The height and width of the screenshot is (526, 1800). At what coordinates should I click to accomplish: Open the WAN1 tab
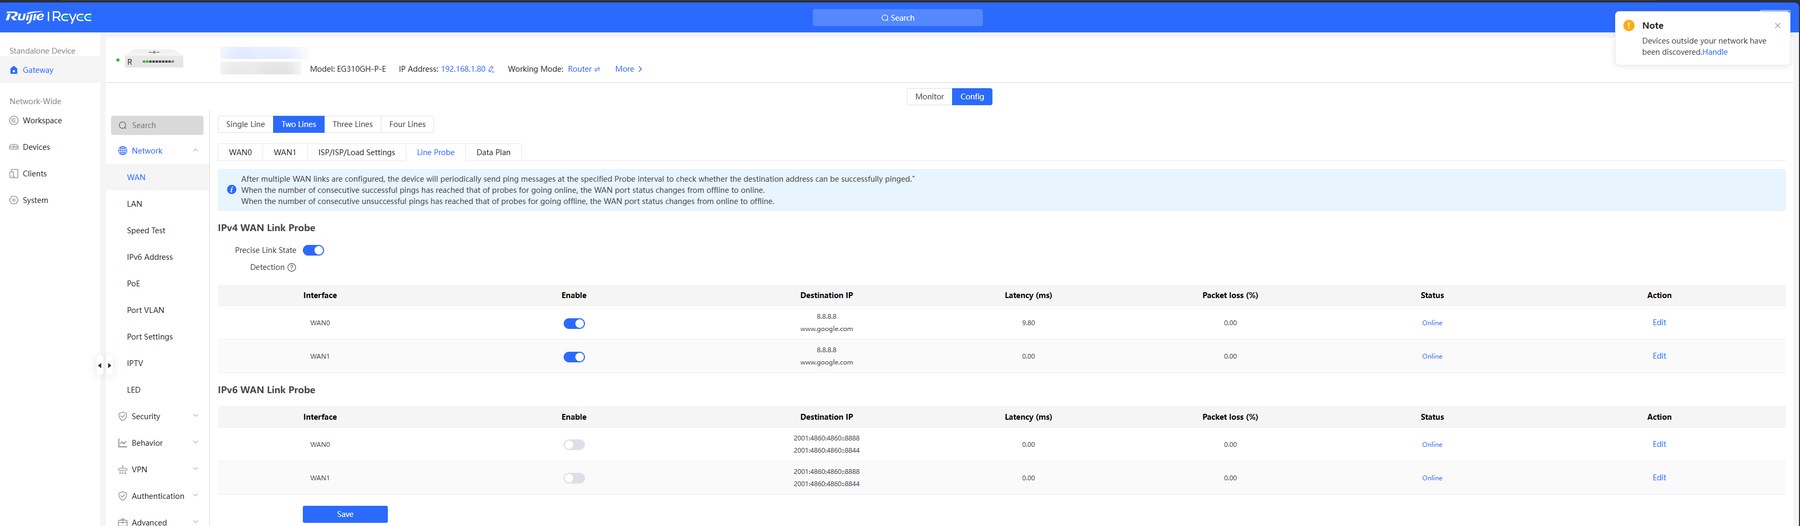(285, 152)
